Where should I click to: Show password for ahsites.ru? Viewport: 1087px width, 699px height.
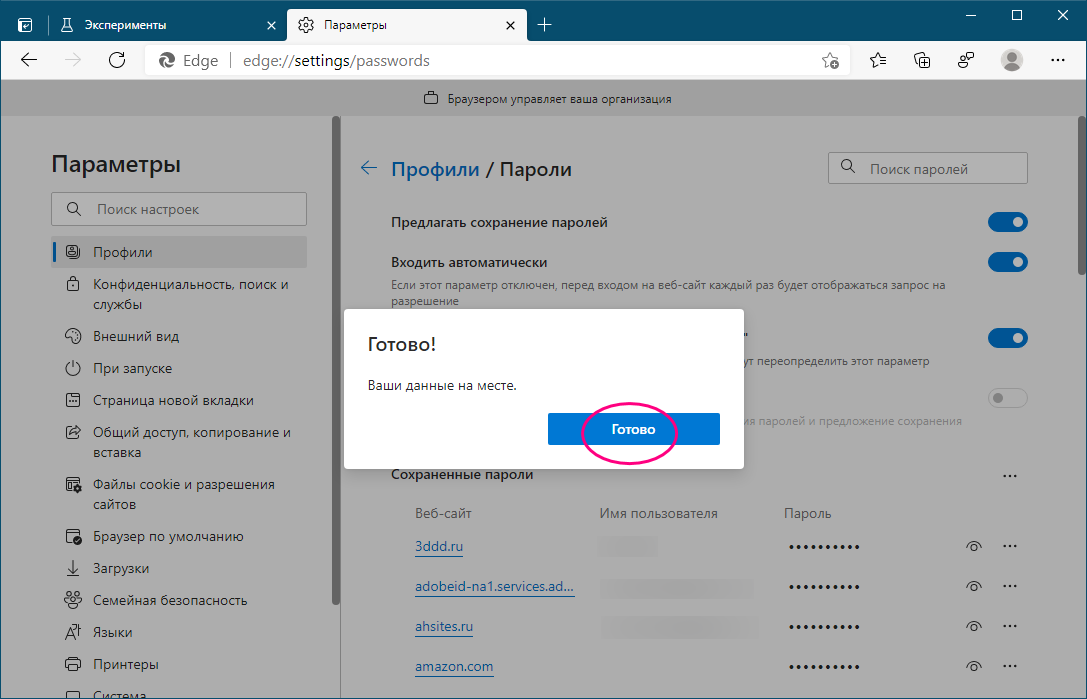click(973, 627)
